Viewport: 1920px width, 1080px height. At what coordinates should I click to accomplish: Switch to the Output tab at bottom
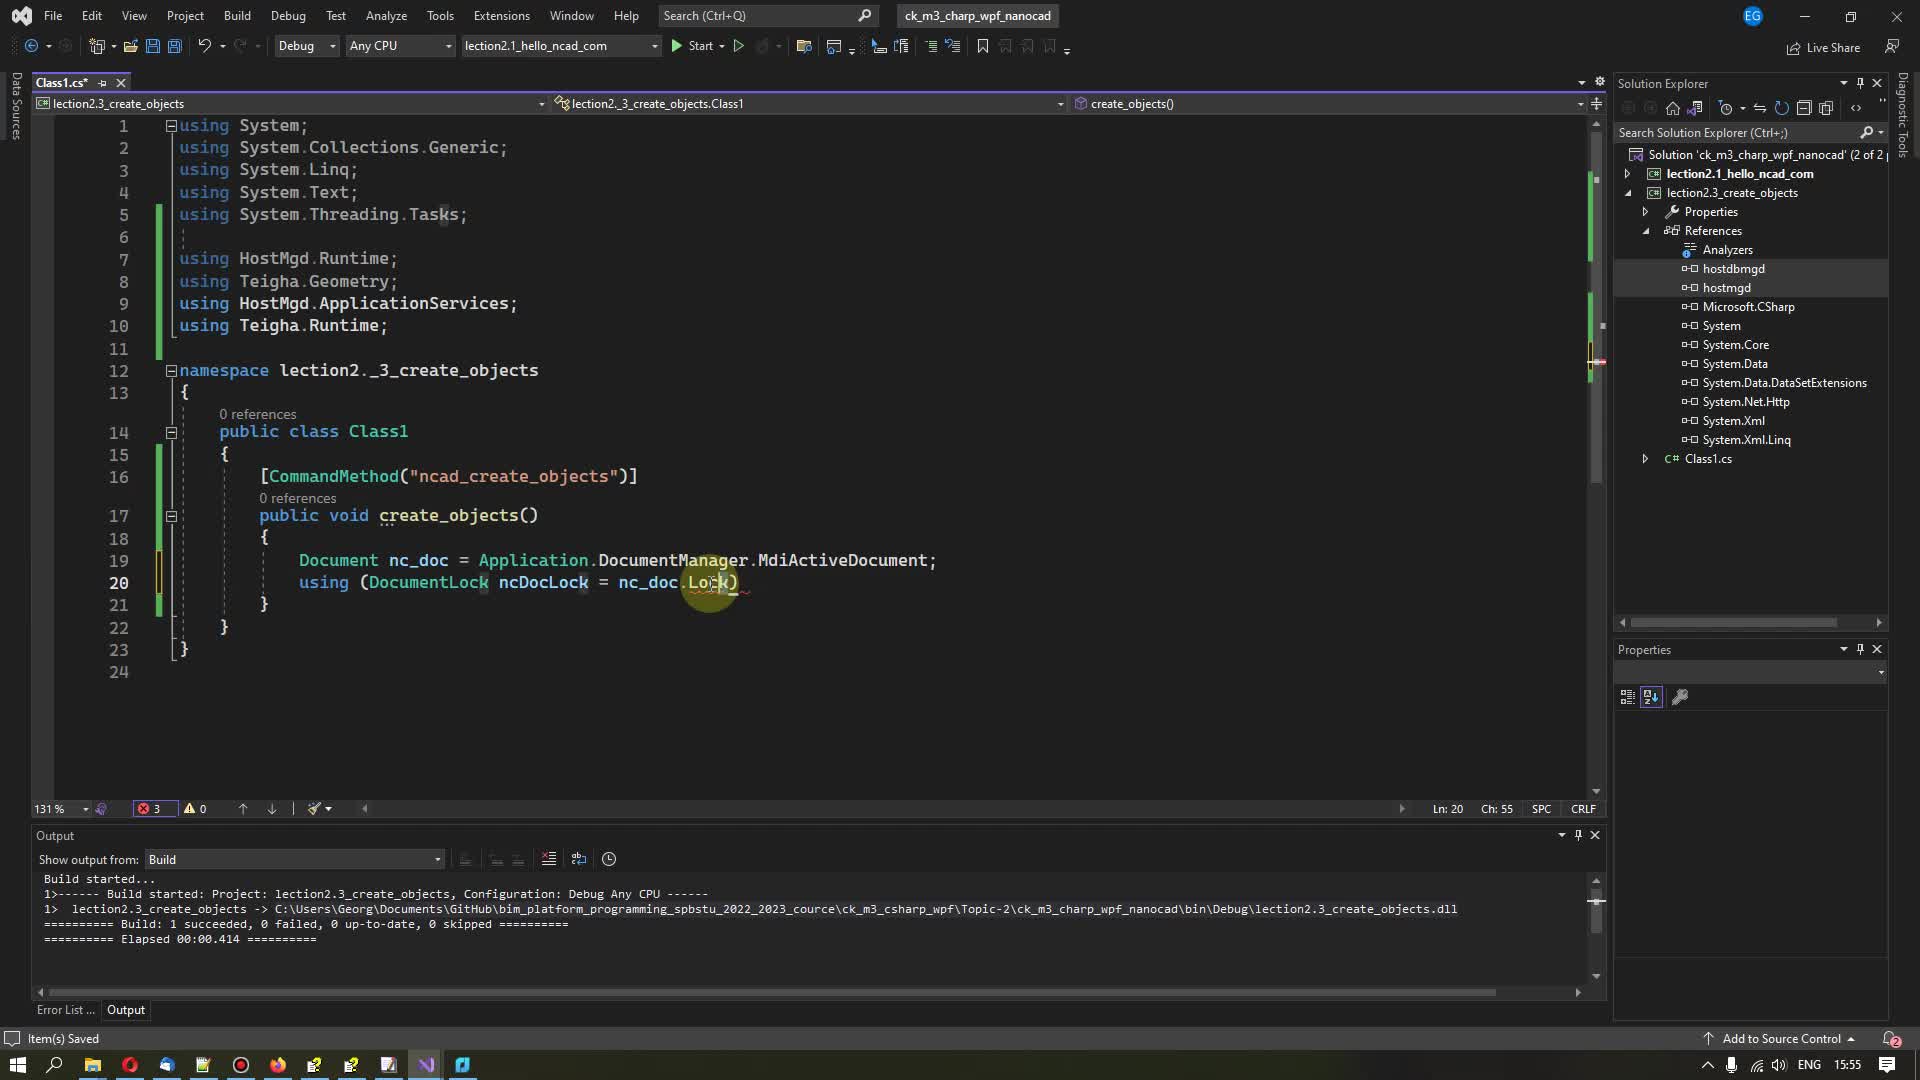pos(126,1010)
